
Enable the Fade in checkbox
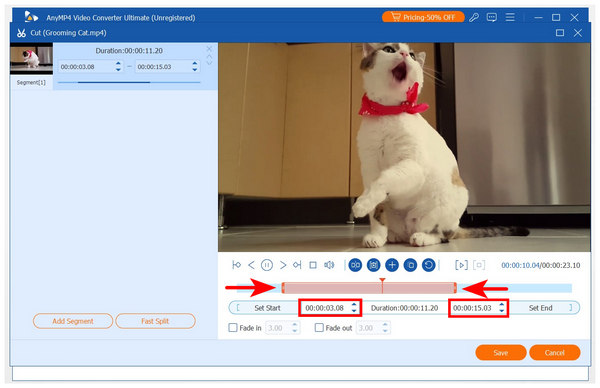233,328
